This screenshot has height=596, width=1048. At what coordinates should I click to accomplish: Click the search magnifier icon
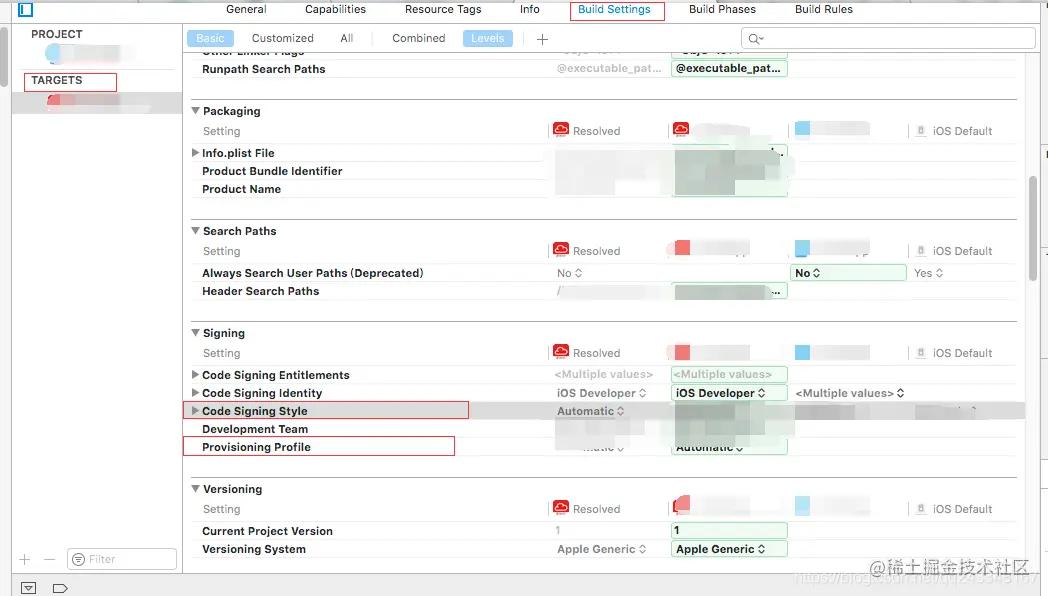coord(755,39)
